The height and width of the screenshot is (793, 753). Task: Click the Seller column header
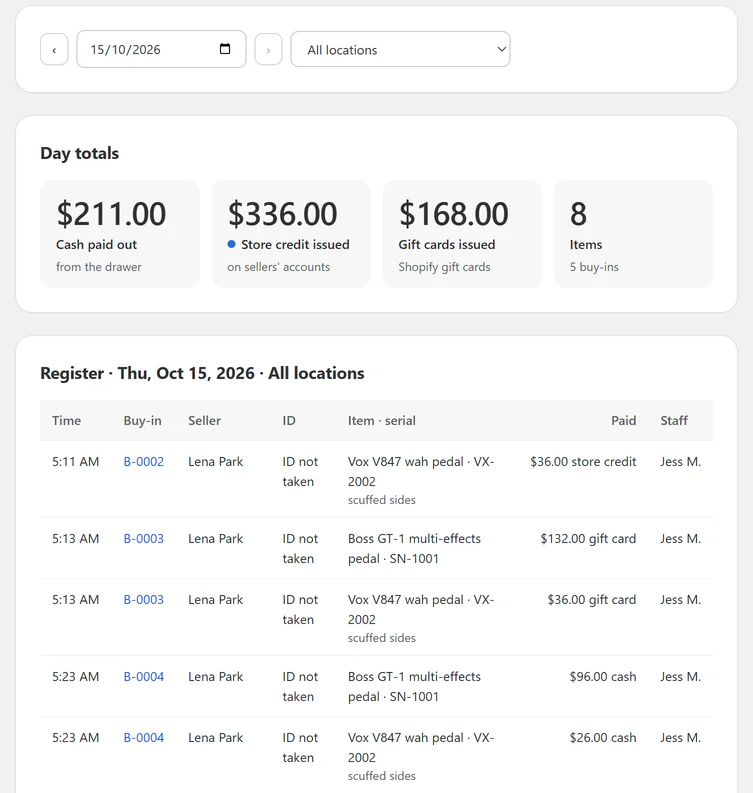[204, 421]
